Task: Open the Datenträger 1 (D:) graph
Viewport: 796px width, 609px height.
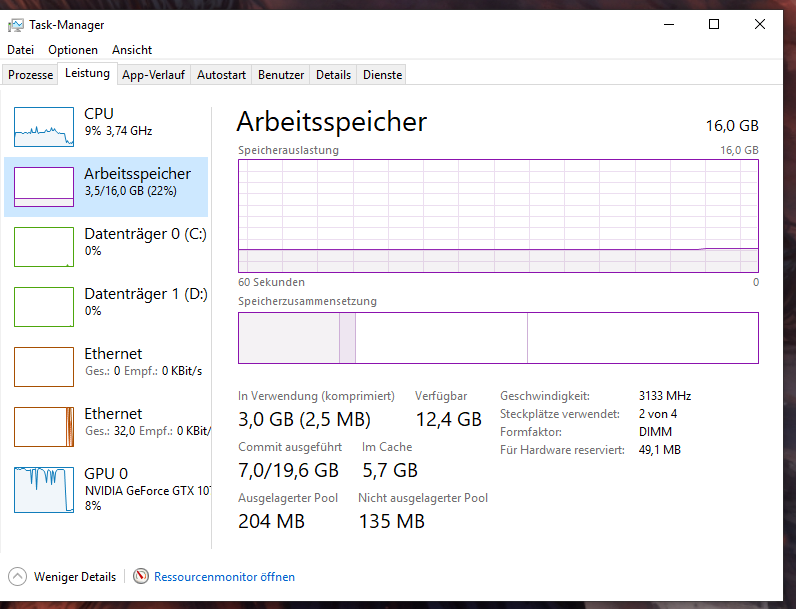Action: (44, 307)
